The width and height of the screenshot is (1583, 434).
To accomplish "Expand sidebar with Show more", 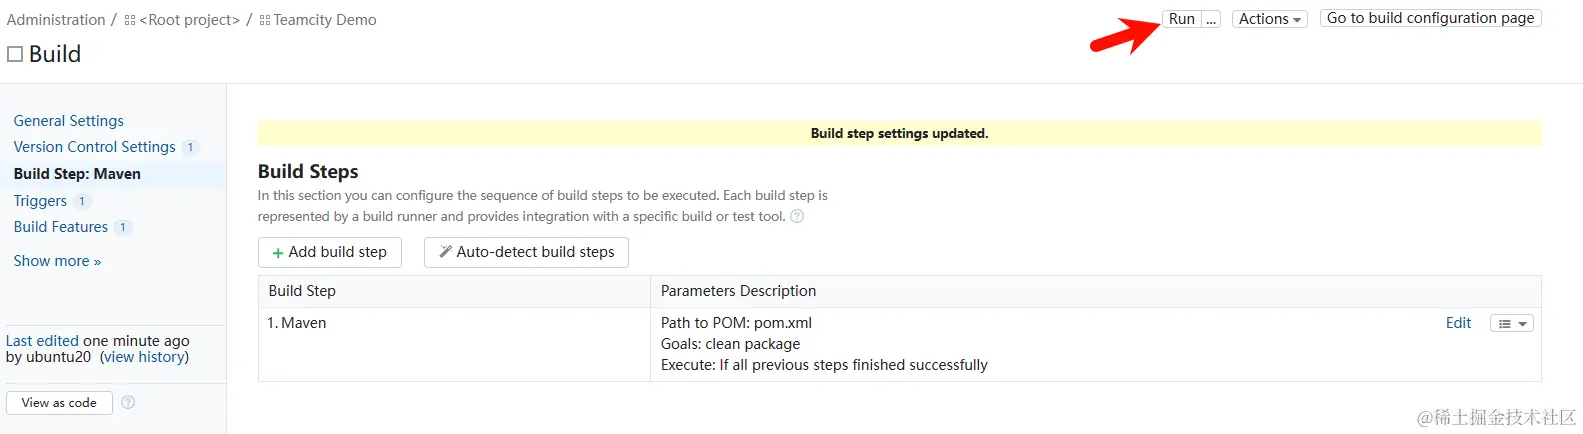I will (x=57, y=261).
